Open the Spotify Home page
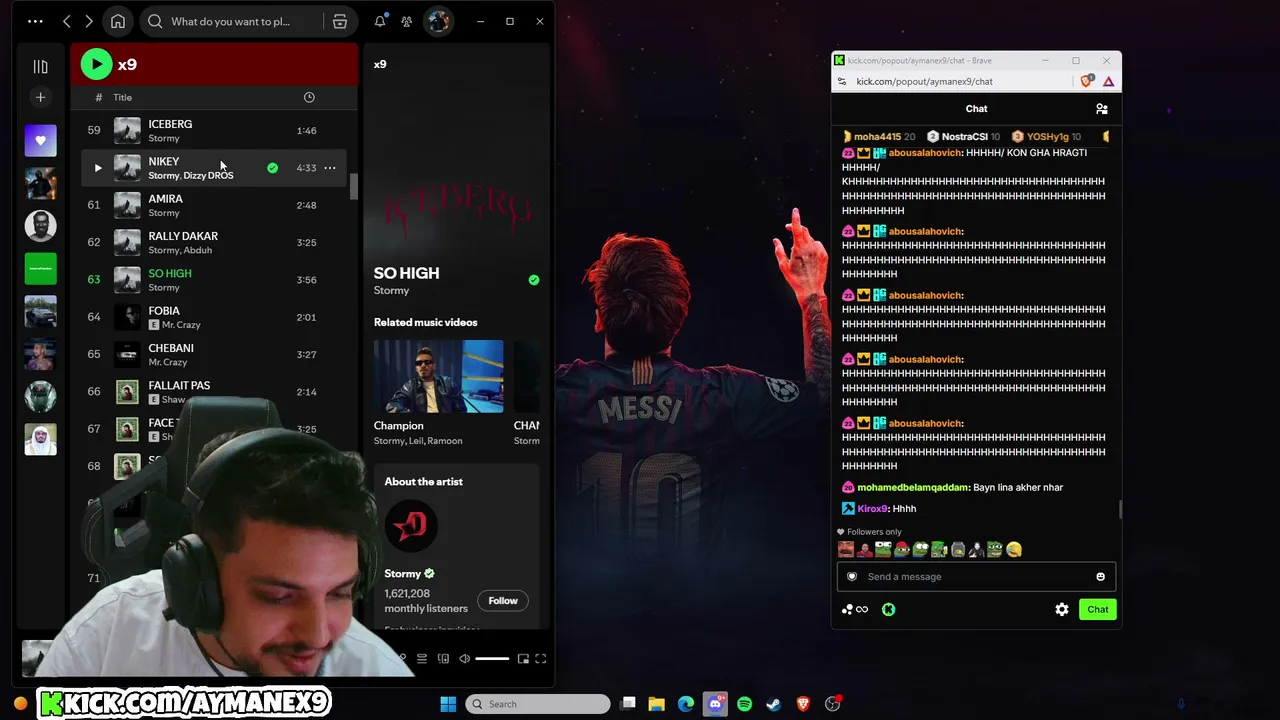1280x720 pixels. (118, 21)
